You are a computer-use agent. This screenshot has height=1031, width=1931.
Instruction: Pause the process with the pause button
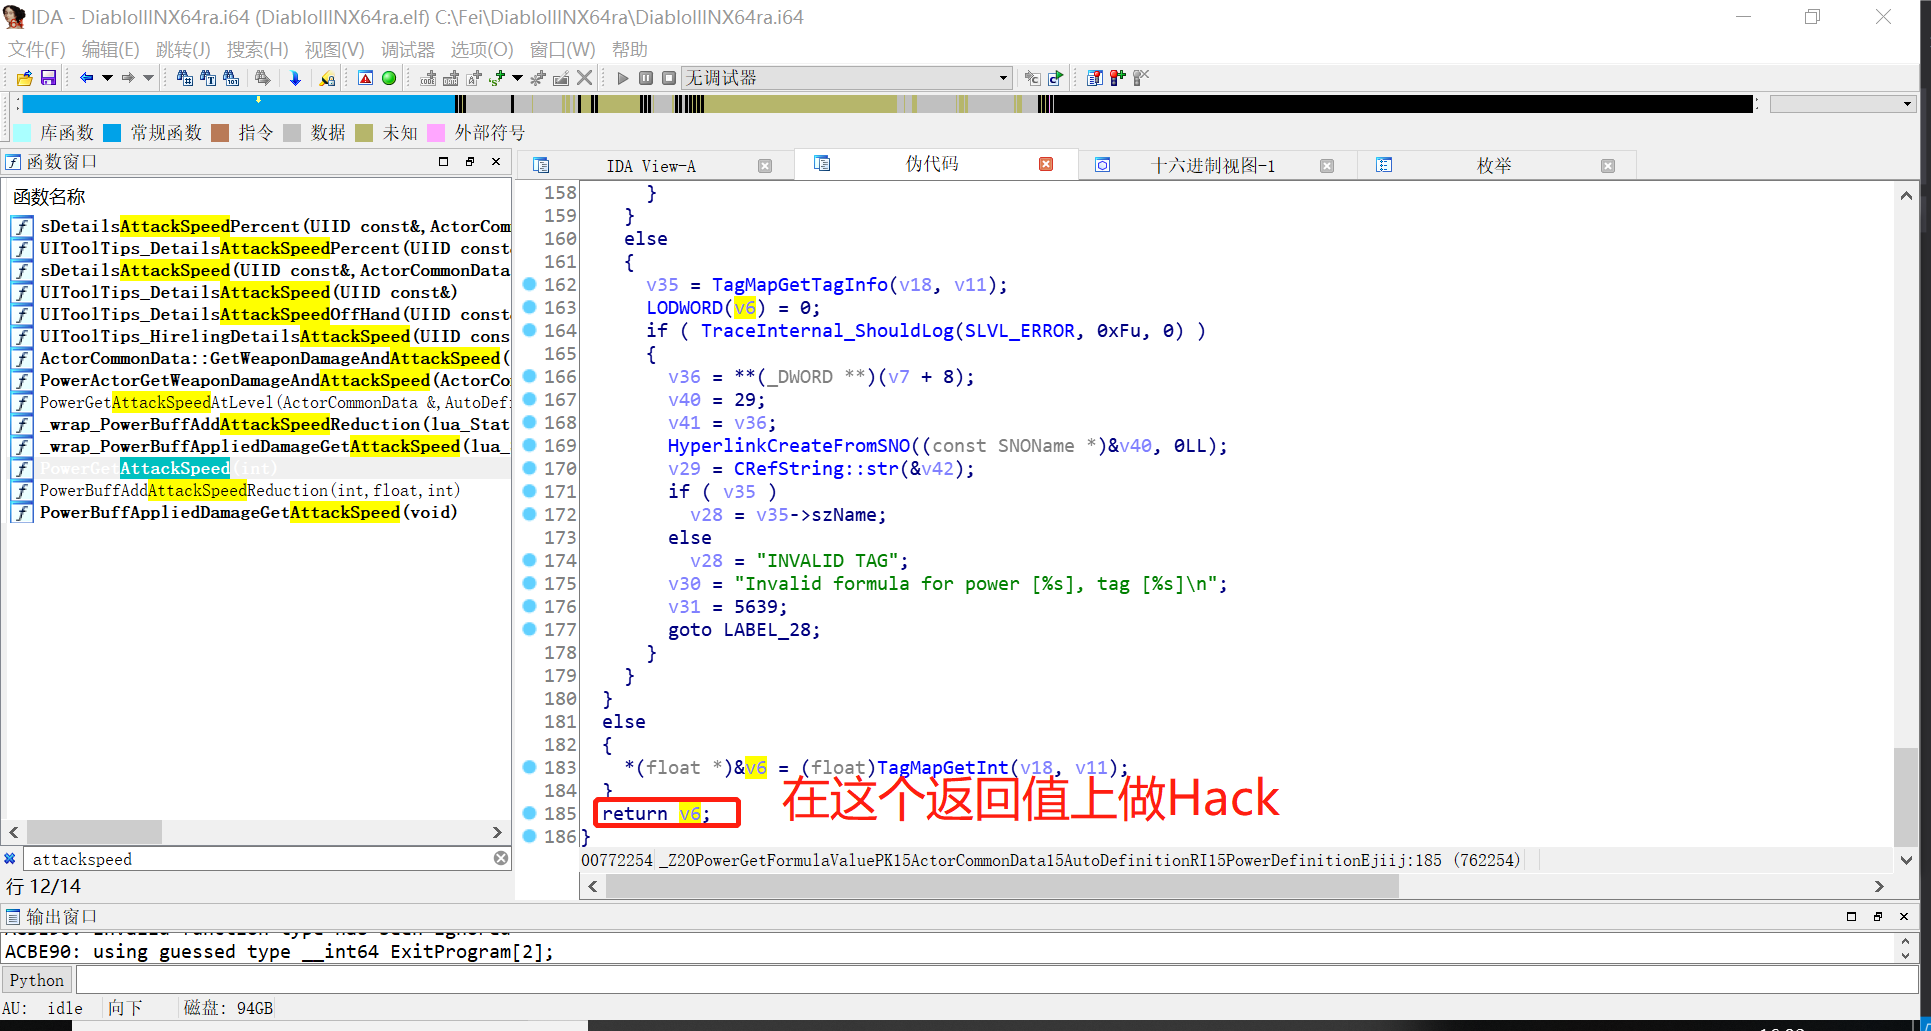pos(646,78)
